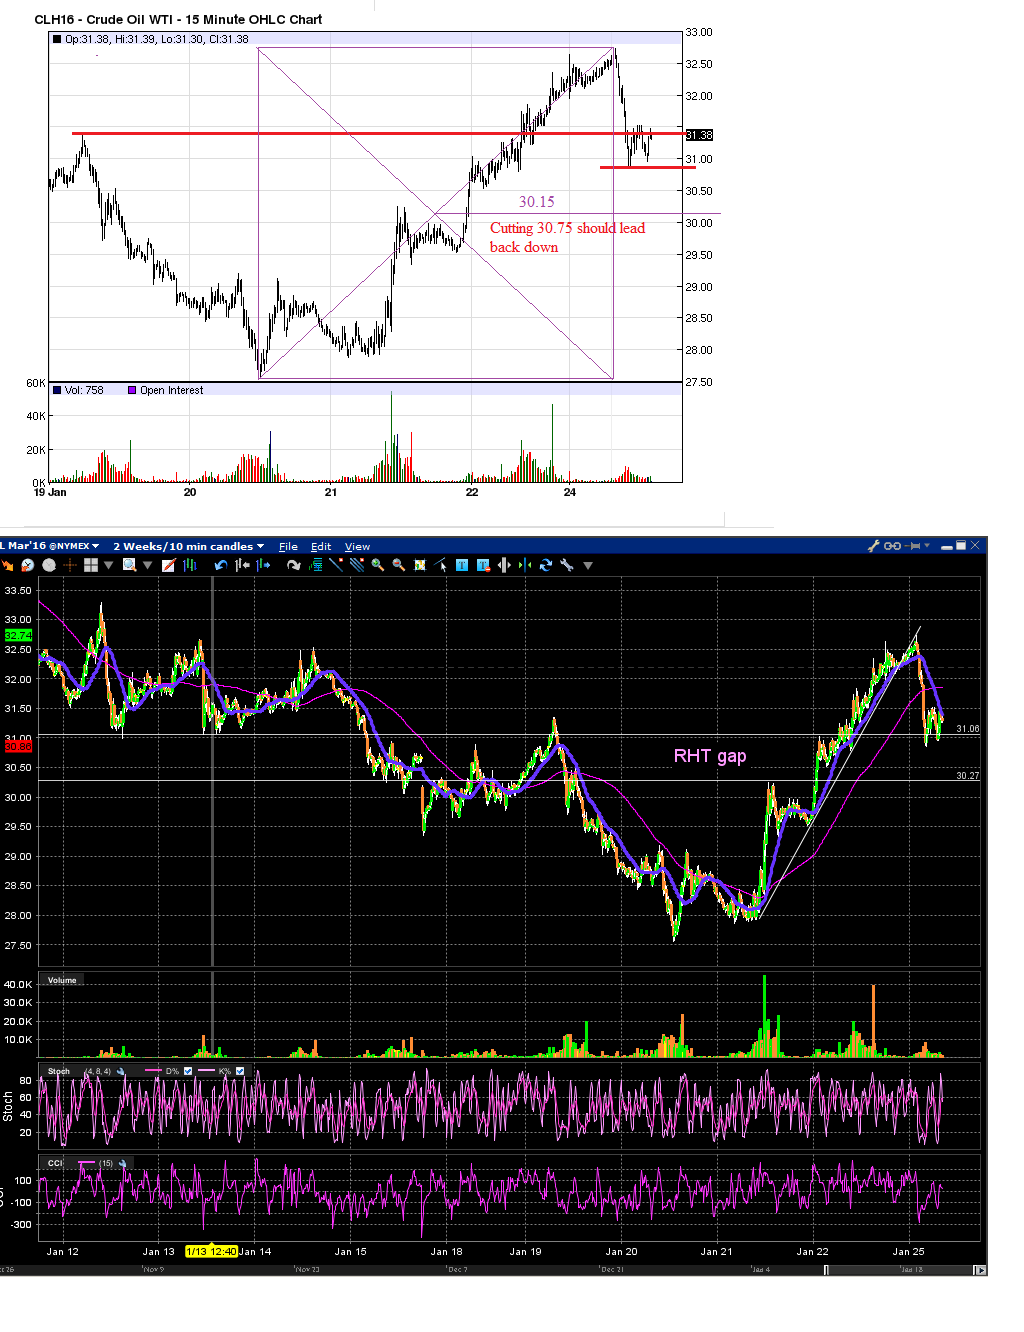Viewport: 1024px width, 1332px height.
Task: Click the horizontal compress arrows icon
Action: (x=525, y=565)
